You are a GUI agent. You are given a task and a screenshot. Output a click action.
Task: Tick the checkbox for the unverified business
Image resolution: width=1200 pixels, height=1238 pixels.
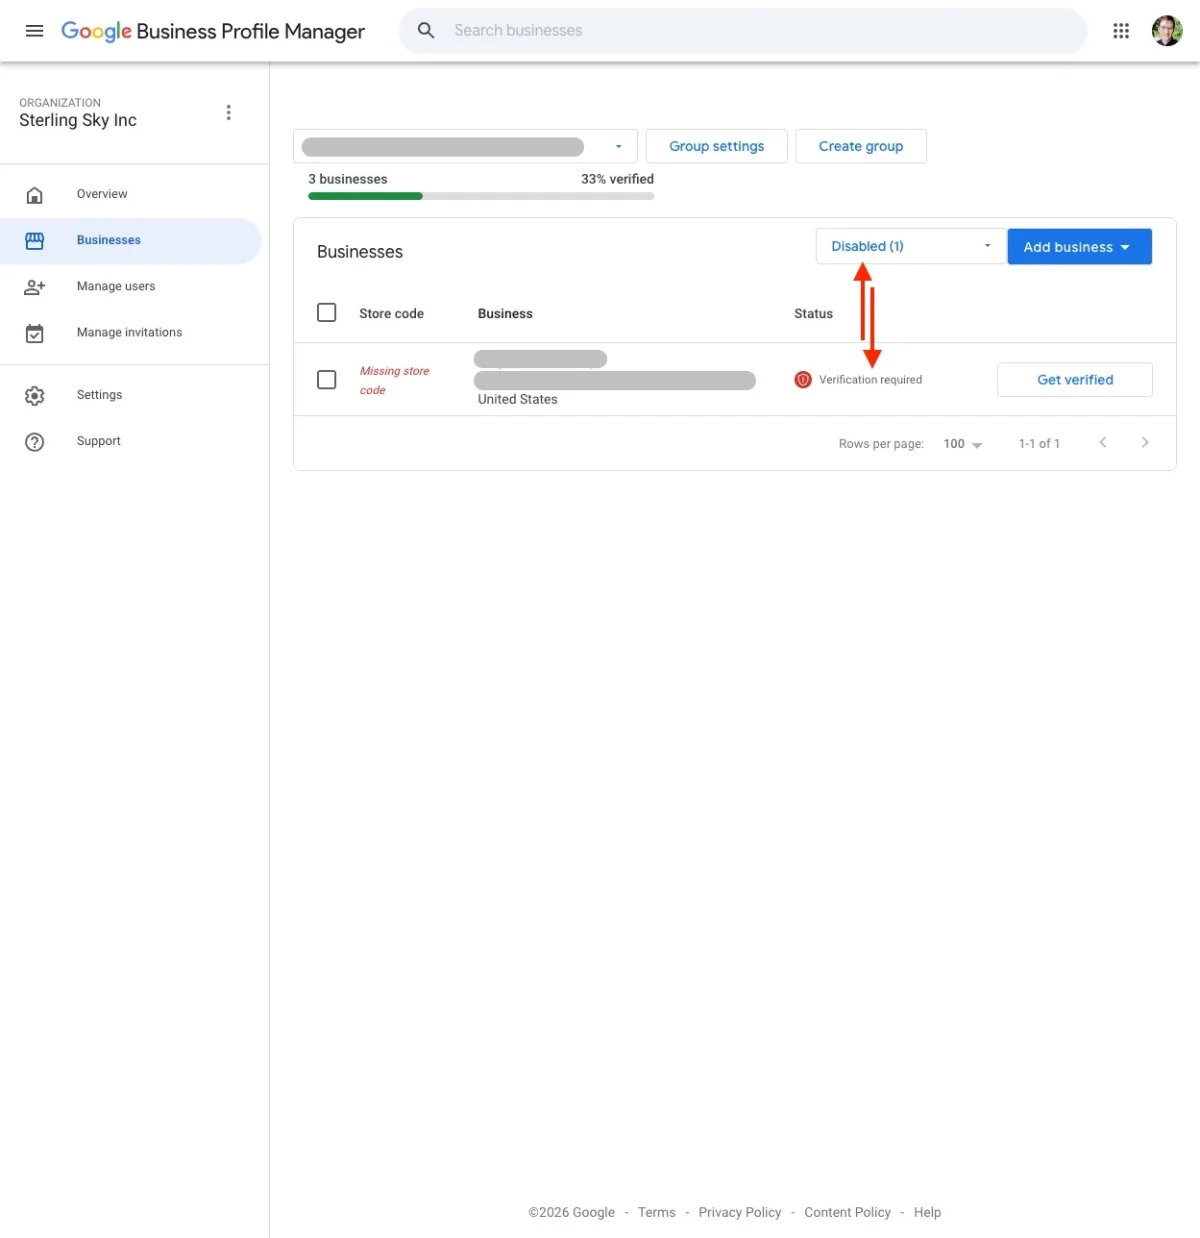point(326,379)
